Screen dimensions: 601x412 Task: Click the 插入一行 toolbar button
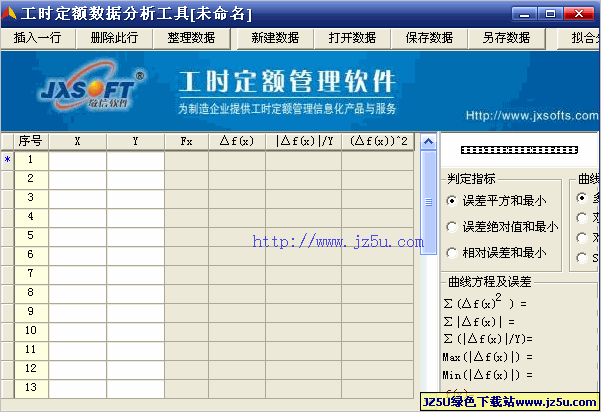38,38
